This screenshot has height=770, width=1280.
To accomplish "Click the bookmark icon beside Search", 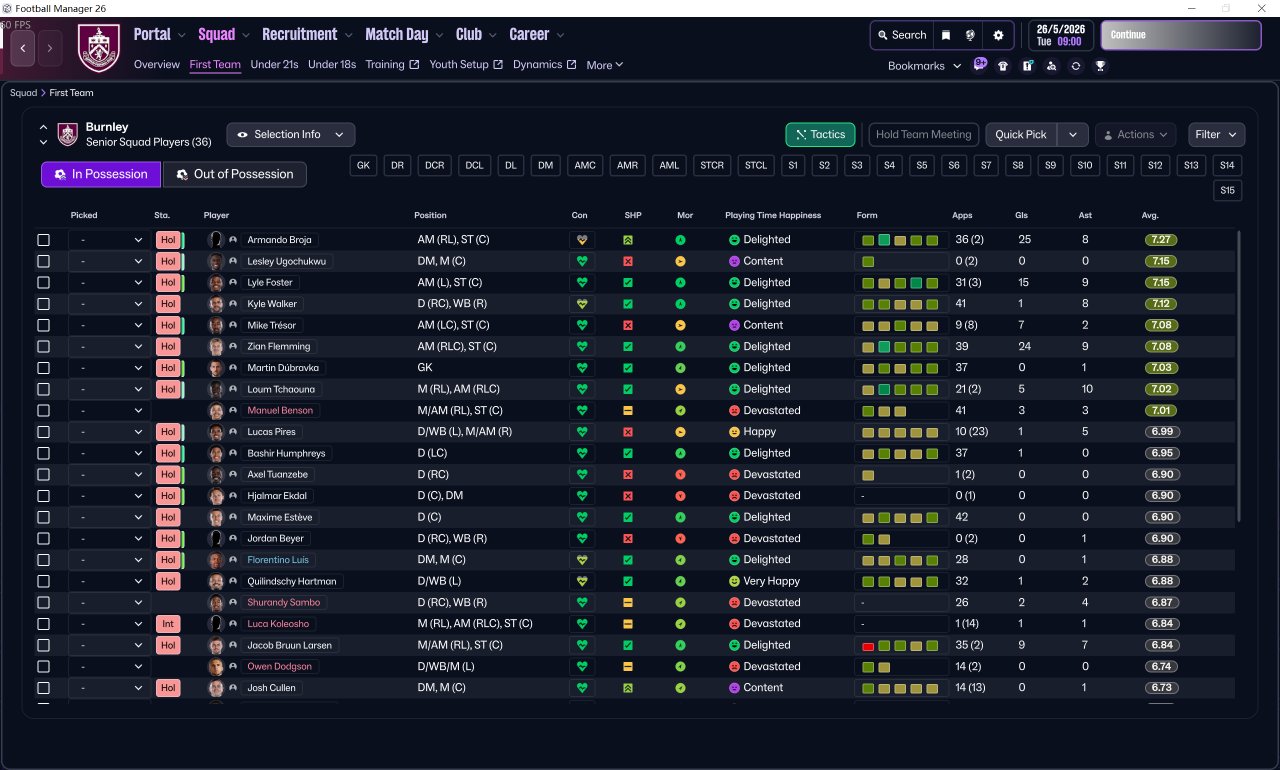I will click(946, 35).
